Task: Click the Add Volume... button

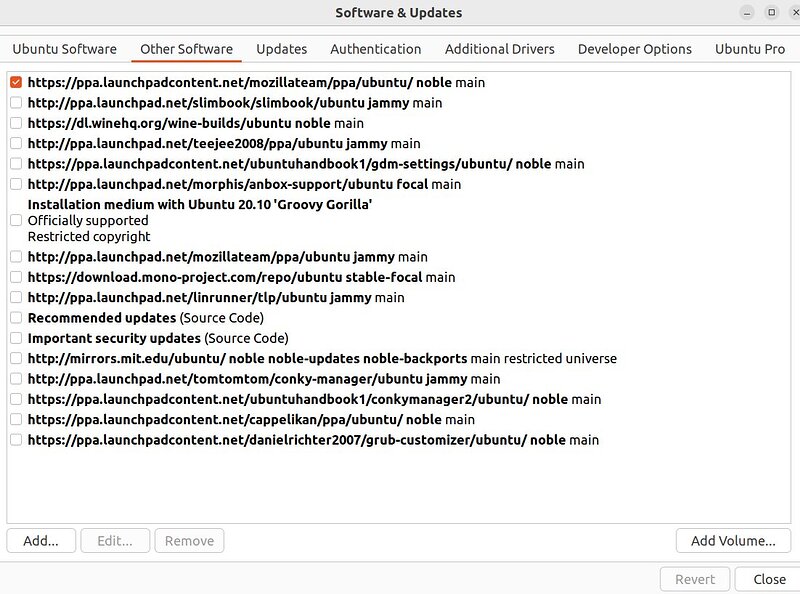Action: (733, 541)
